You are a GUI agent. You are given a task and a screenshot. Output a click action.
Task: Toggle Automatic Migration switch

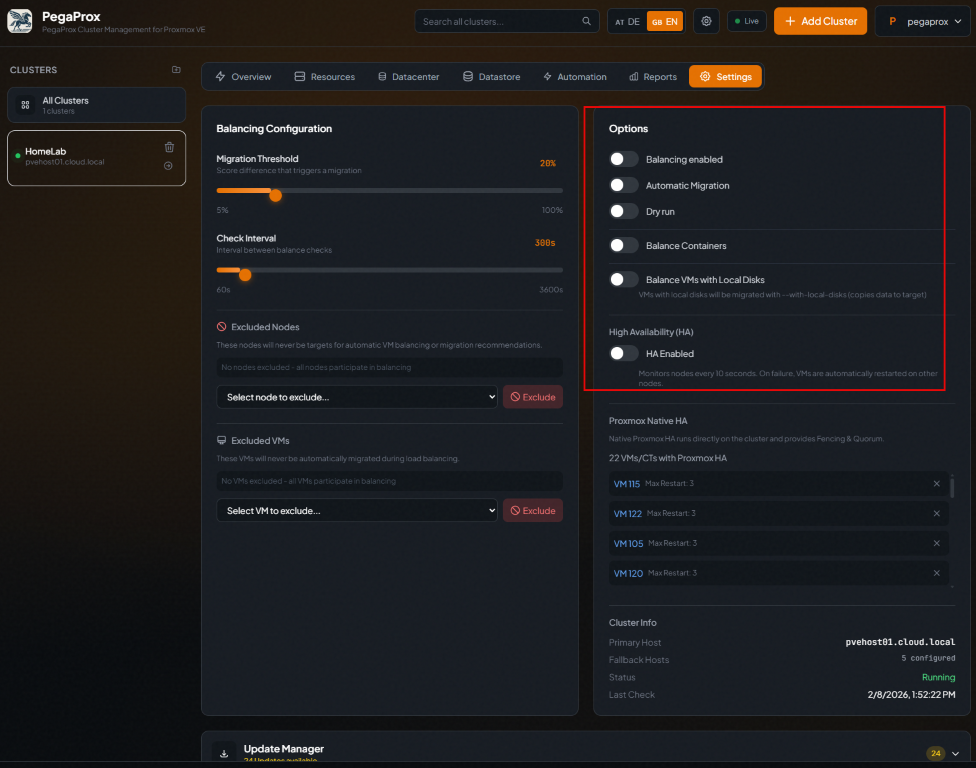point(624,185)
